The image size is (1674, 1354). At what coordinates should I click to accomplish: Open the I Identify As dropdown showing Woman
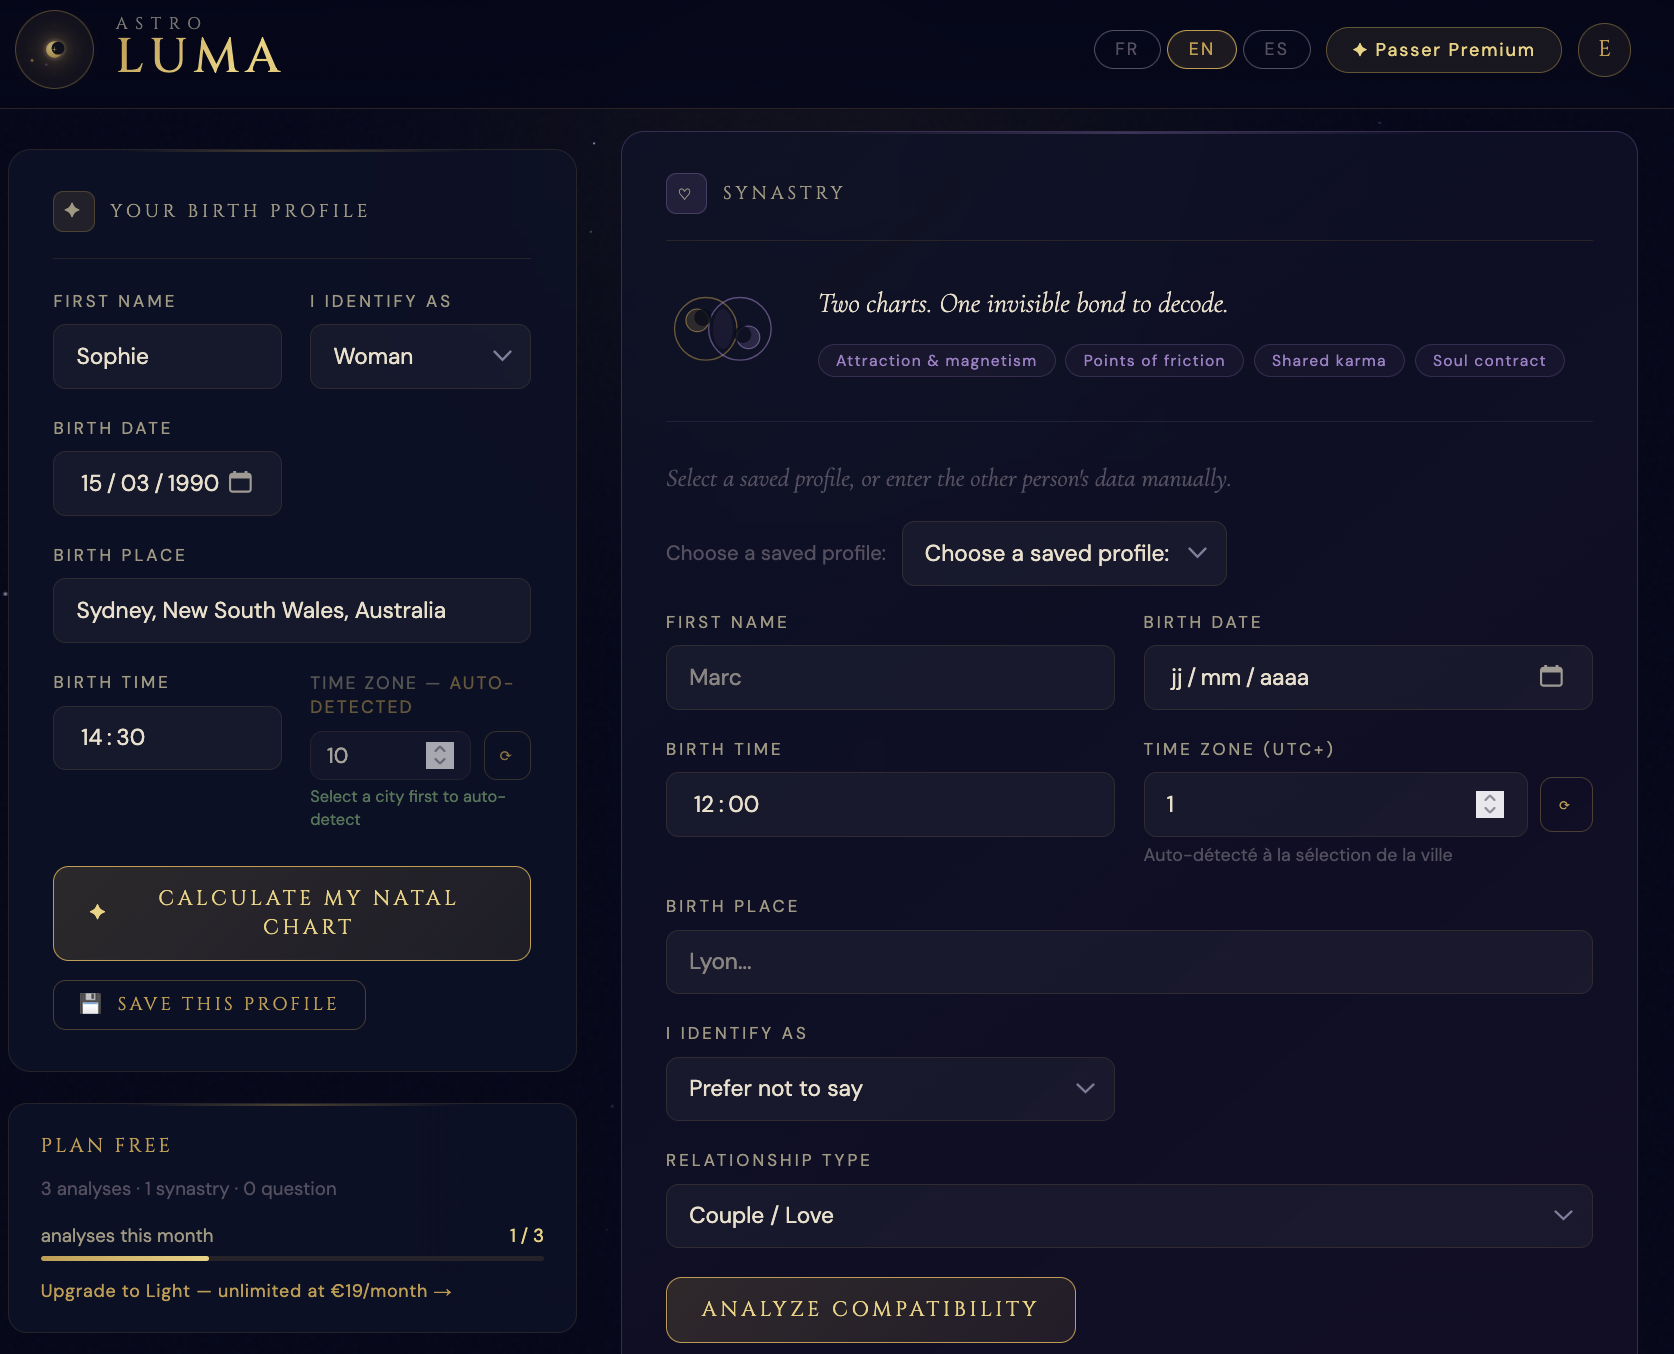point(419,356)
